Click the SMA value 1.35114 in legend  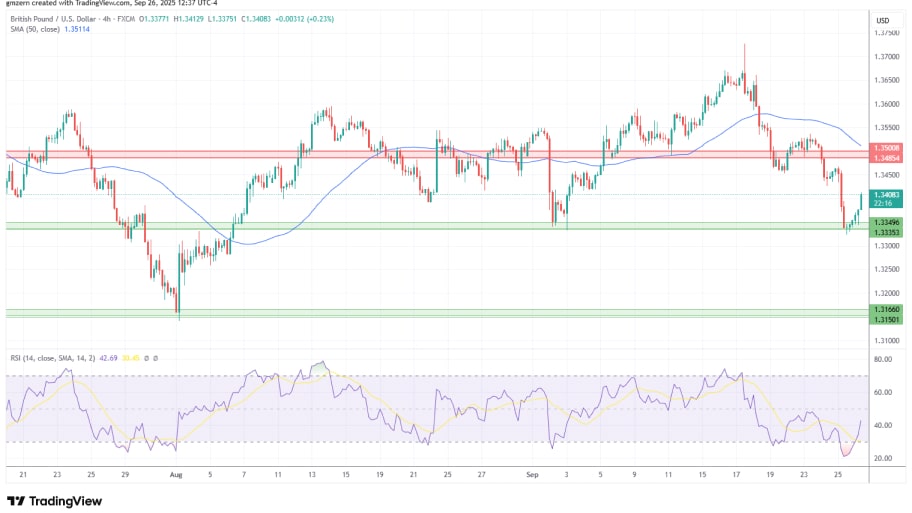[77, 29]
